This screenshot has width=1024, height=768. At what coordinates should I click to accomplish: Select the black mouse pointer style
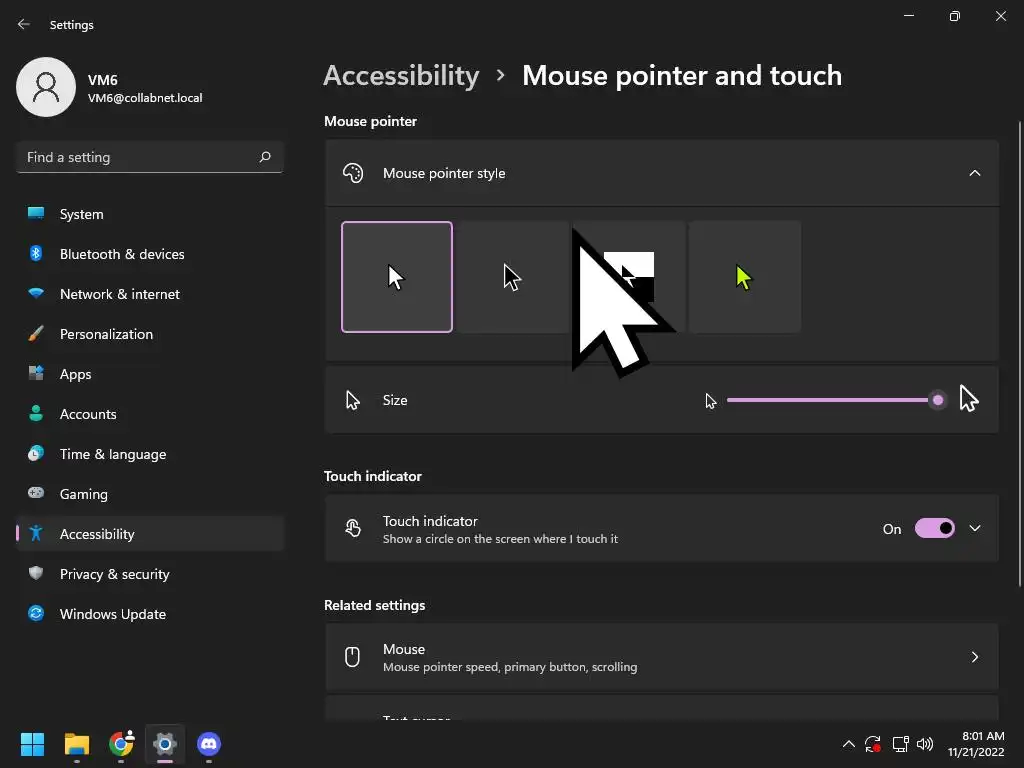[513, 277]
